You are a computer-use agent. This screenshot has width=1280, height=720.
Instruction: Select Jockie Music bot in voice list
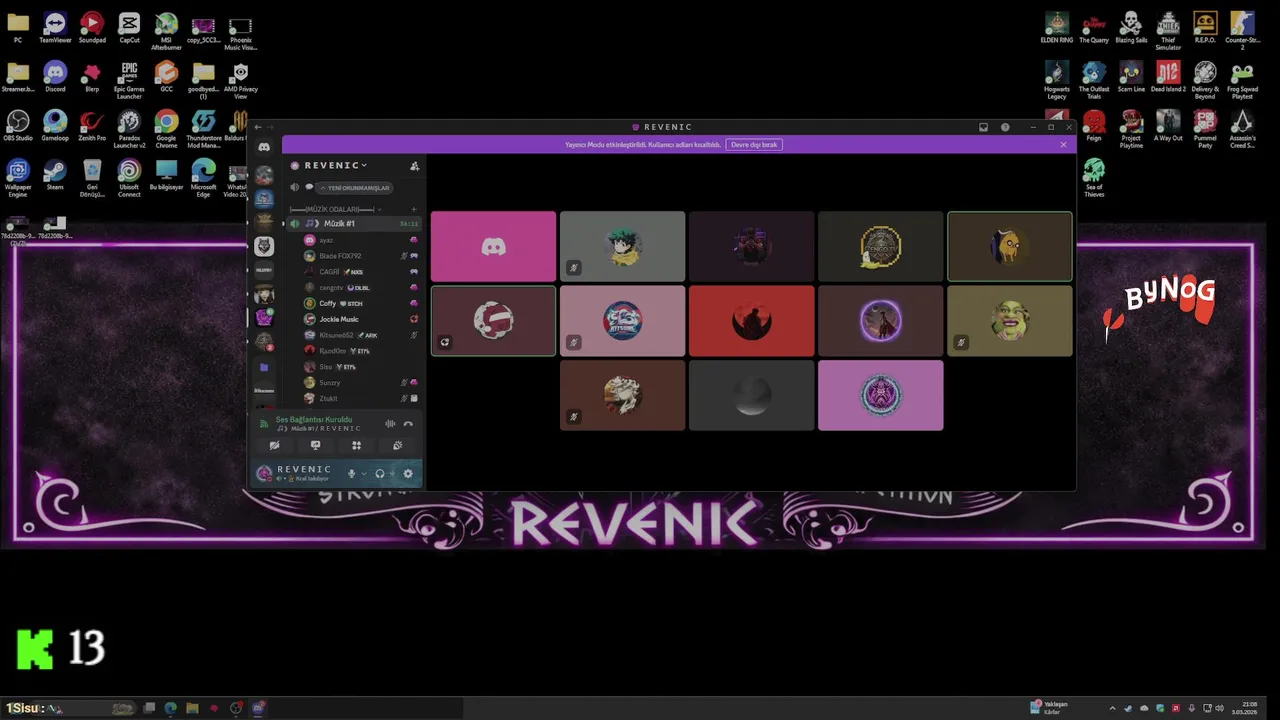point(360,319)
